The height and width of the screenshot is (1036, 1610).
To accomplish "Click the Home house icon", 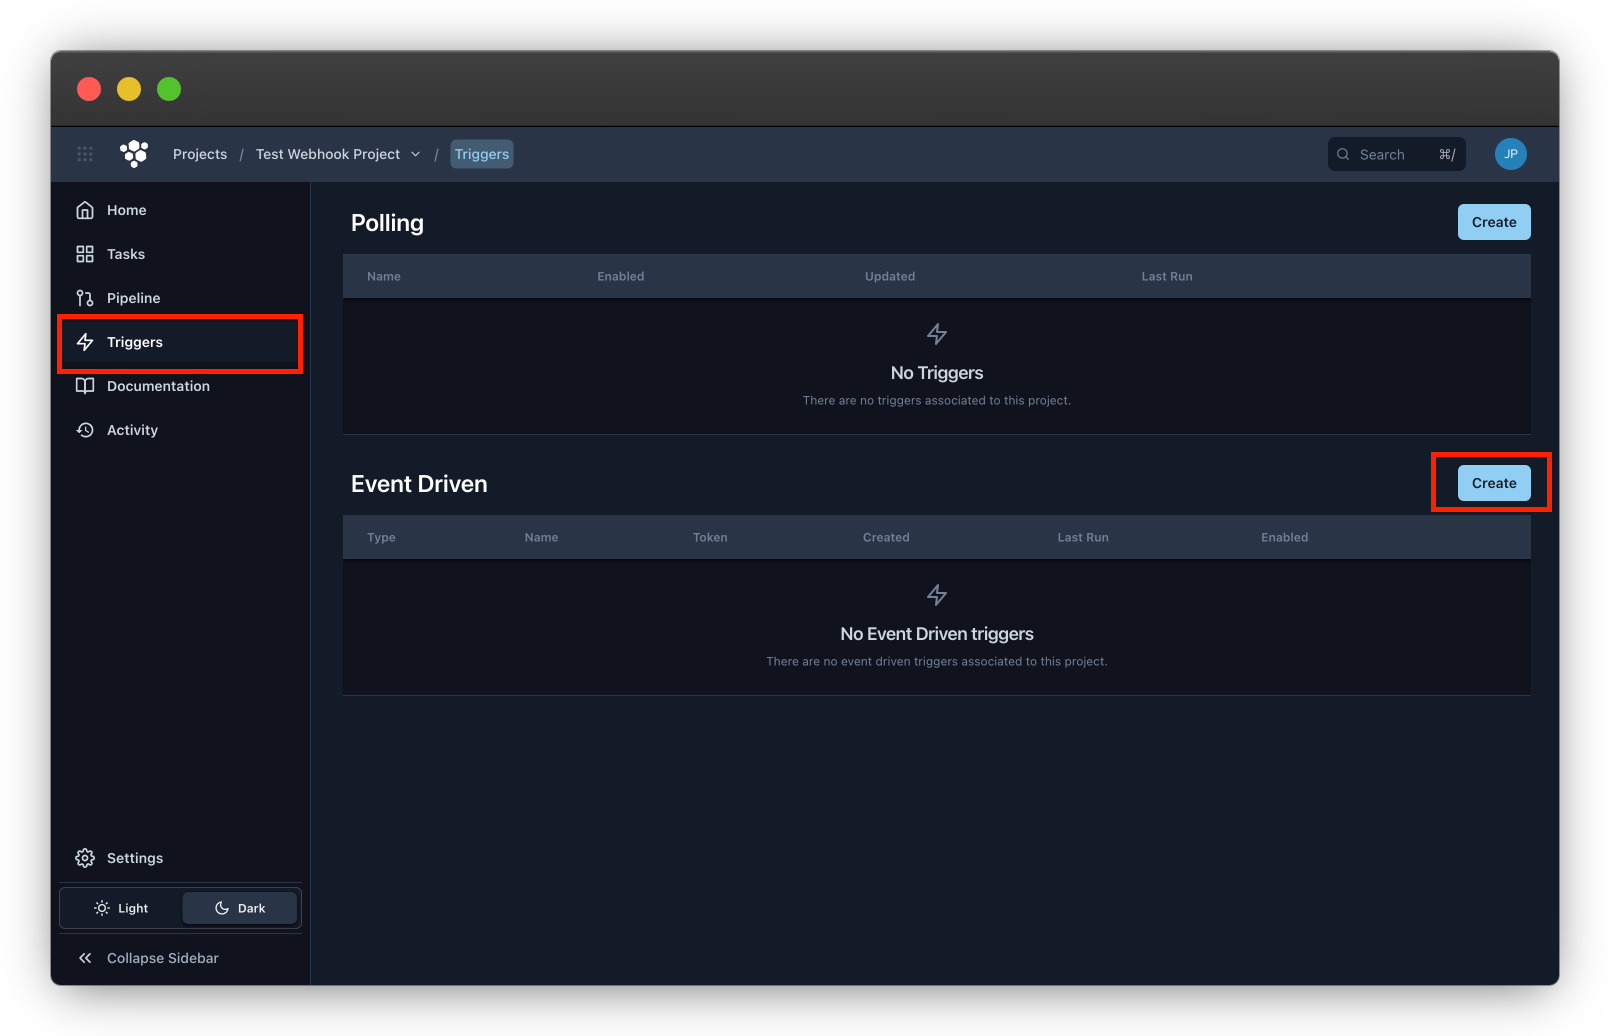I will coord(85,210).
